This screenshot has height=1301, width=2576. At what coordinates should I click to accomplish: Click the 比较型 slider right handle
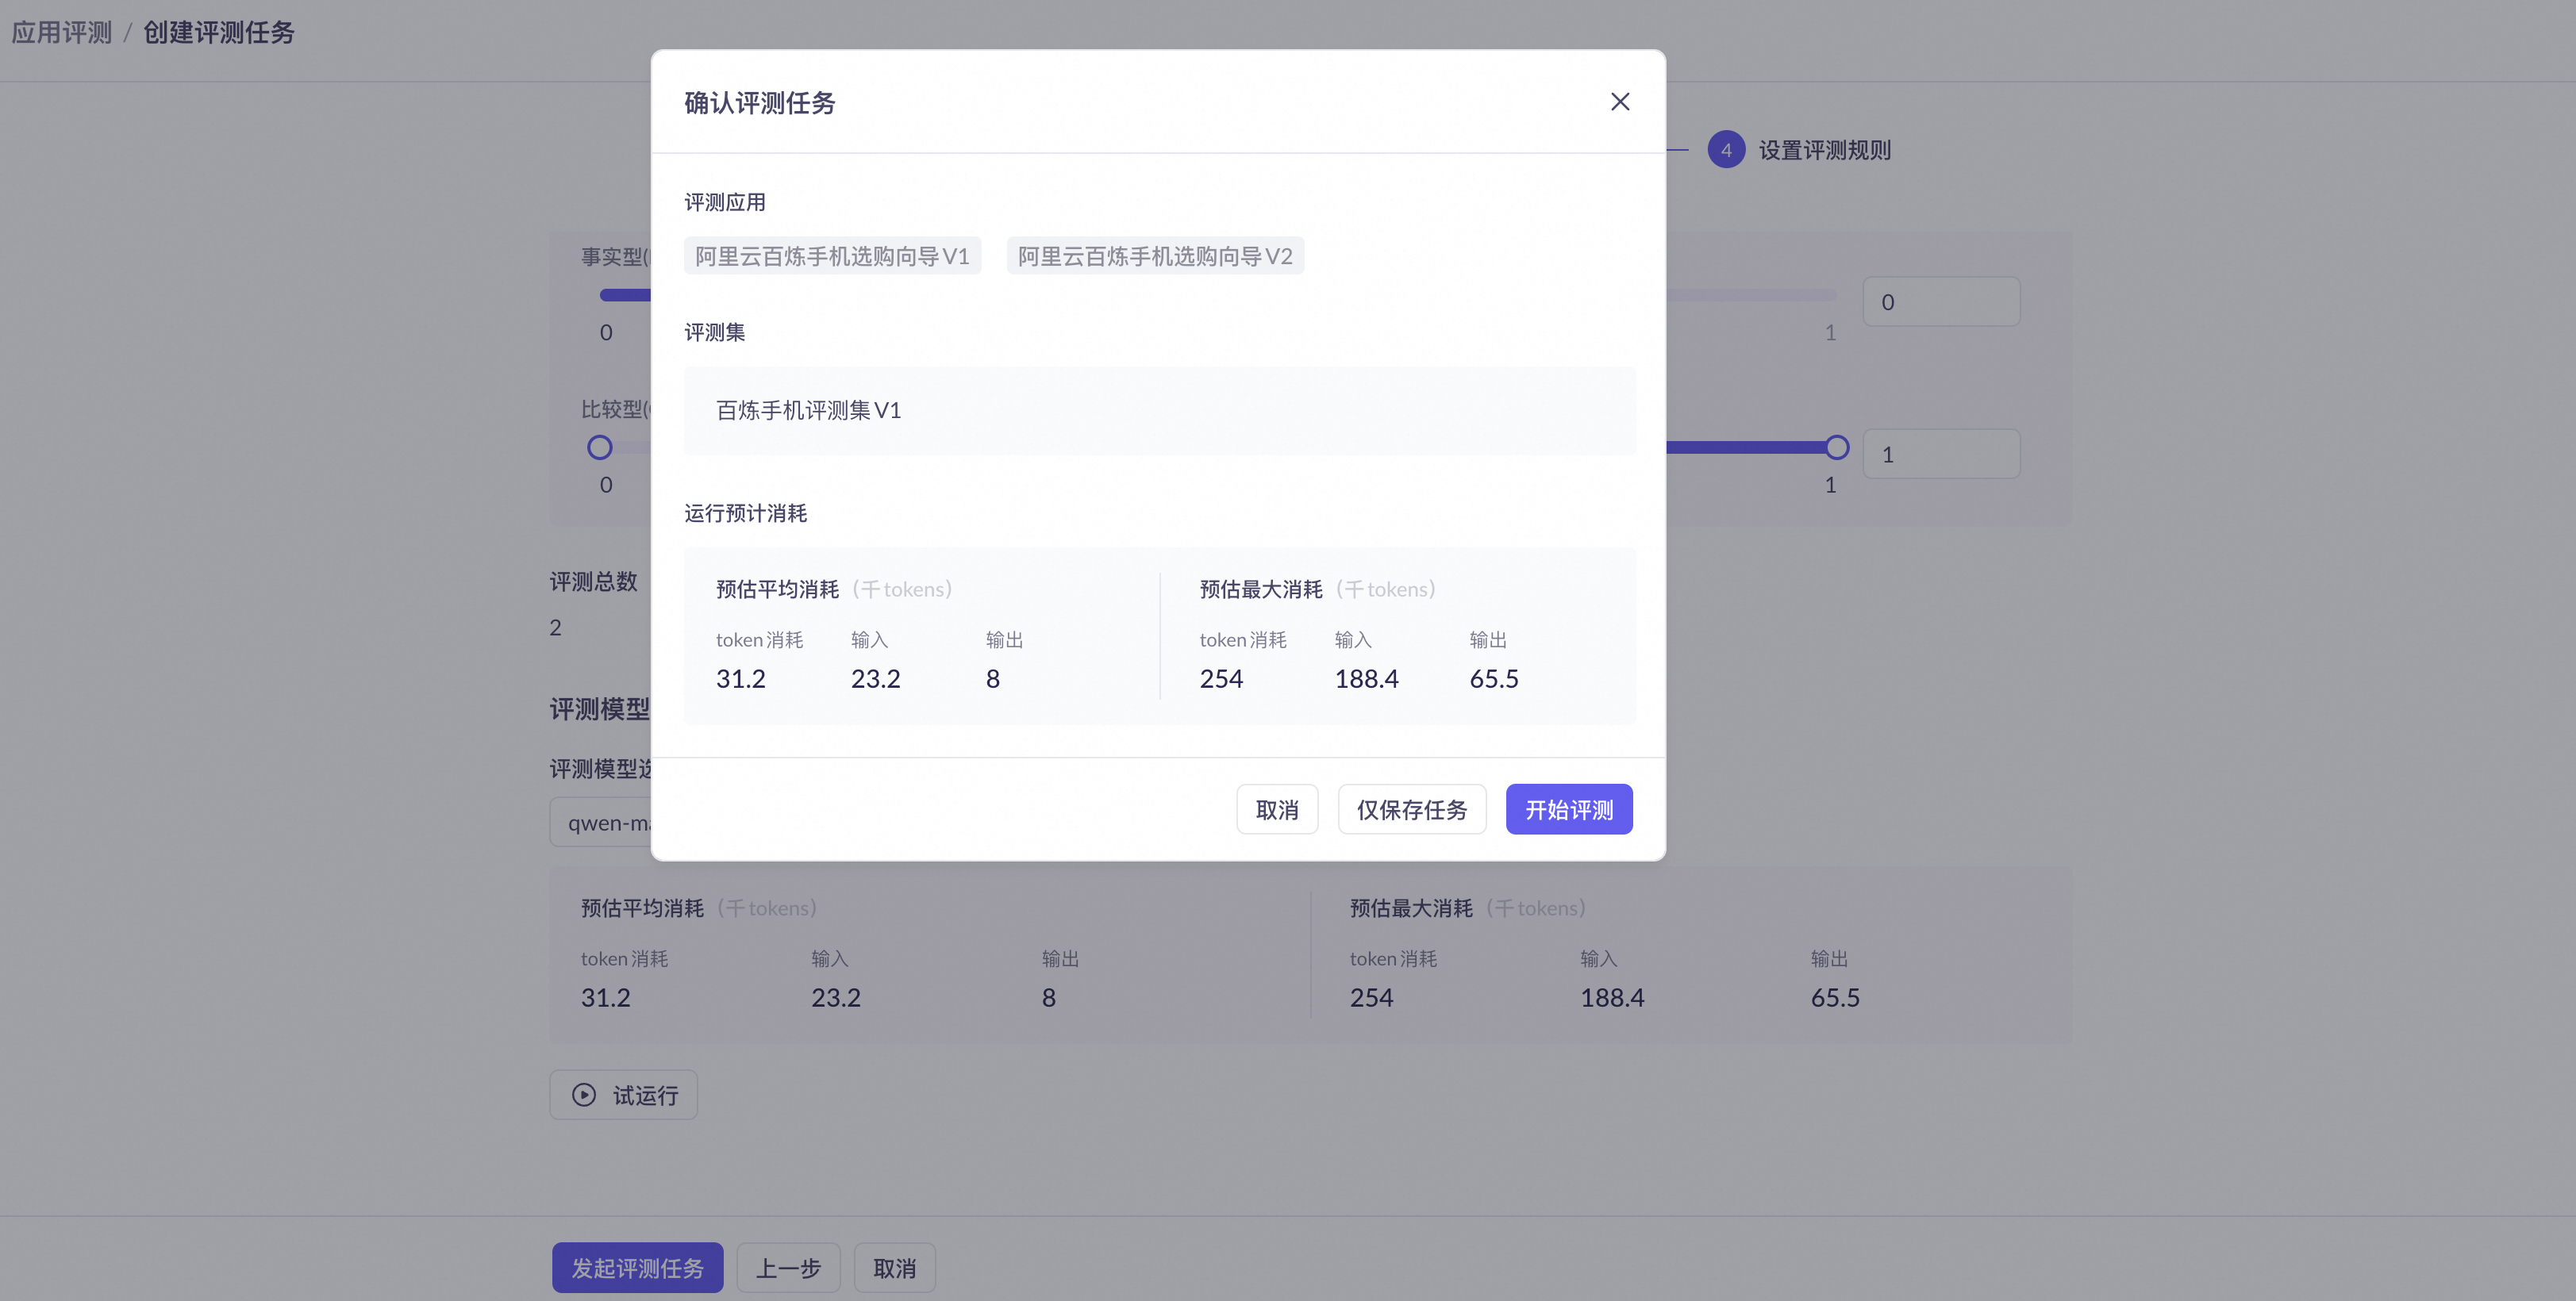tap(1836, 447)
